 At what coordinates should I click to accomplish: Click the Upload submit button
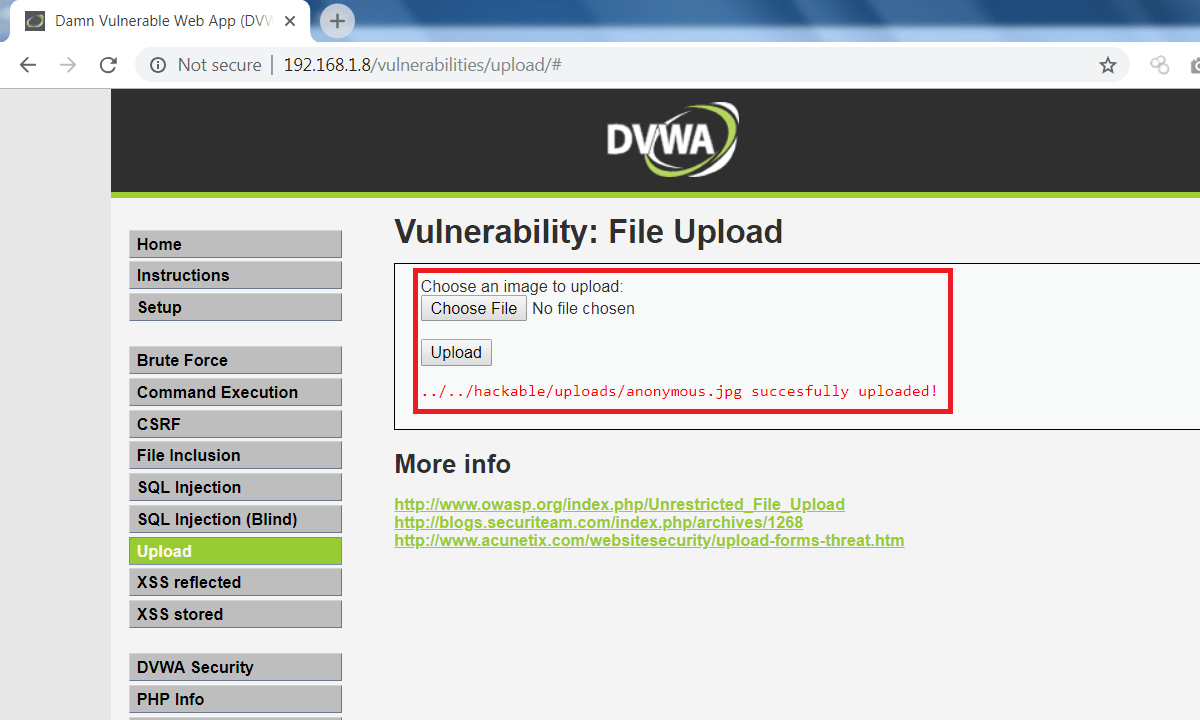coord(456,352)
